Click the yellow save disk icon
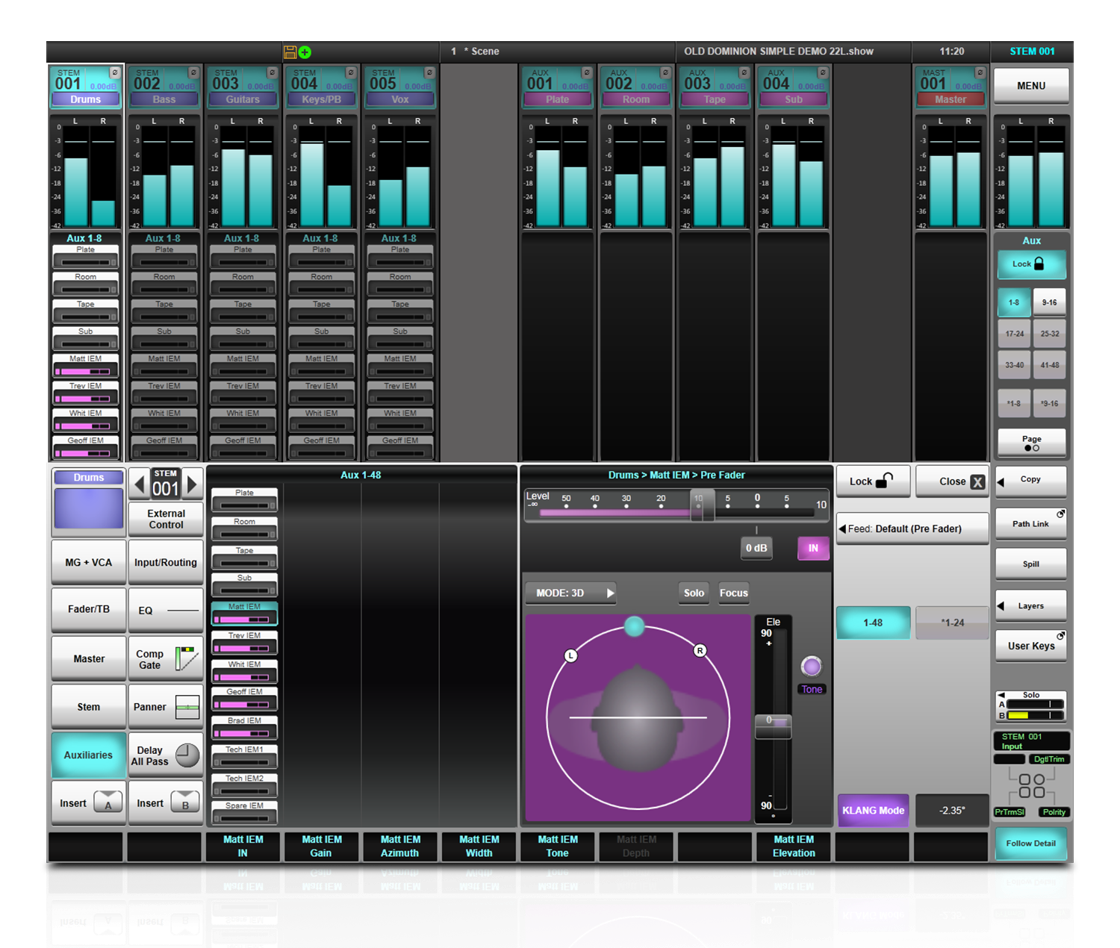Viewport: 1120px width, 948px height. 290,52
